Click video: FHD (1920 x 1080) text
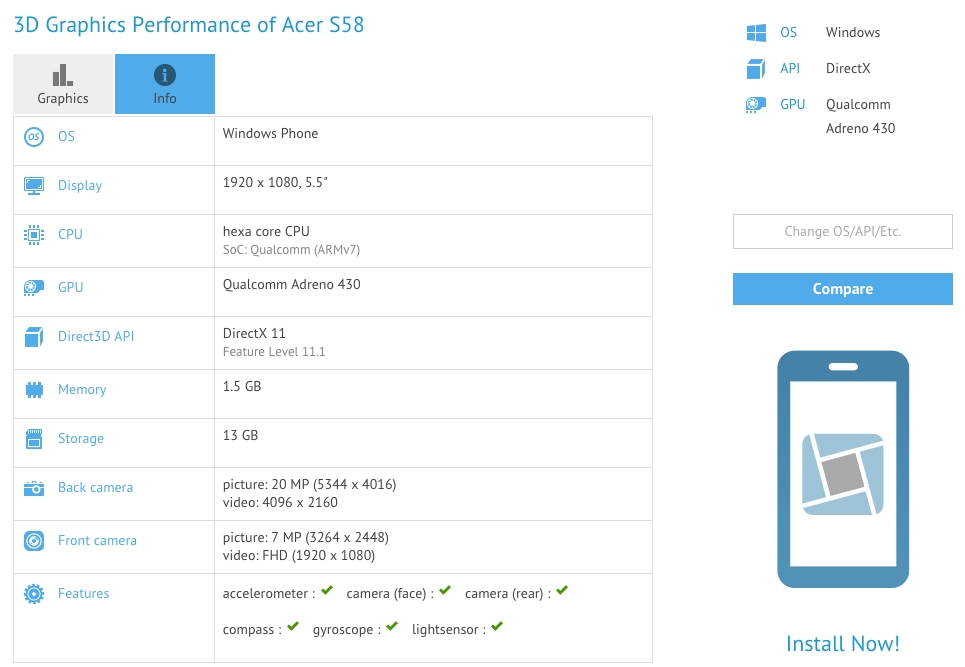 [x=299, y=556]
